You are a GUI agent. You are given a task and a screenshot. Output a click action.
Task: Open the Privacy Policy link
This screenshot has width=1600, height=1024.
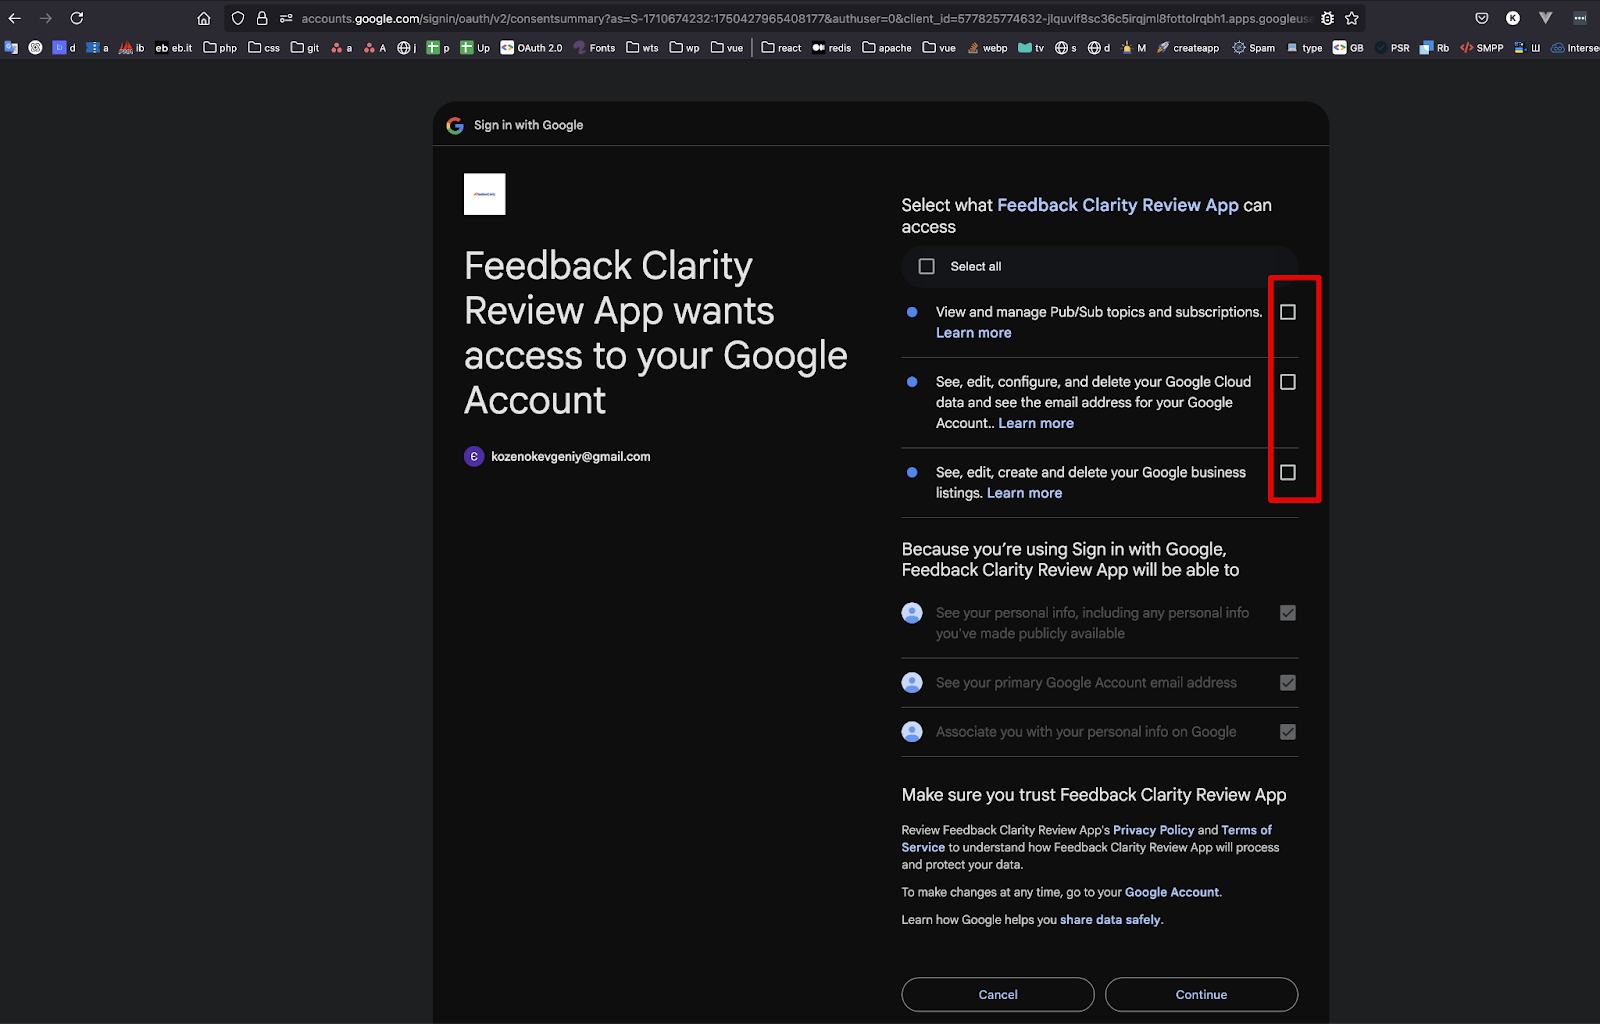click(x=1153, y=830)
